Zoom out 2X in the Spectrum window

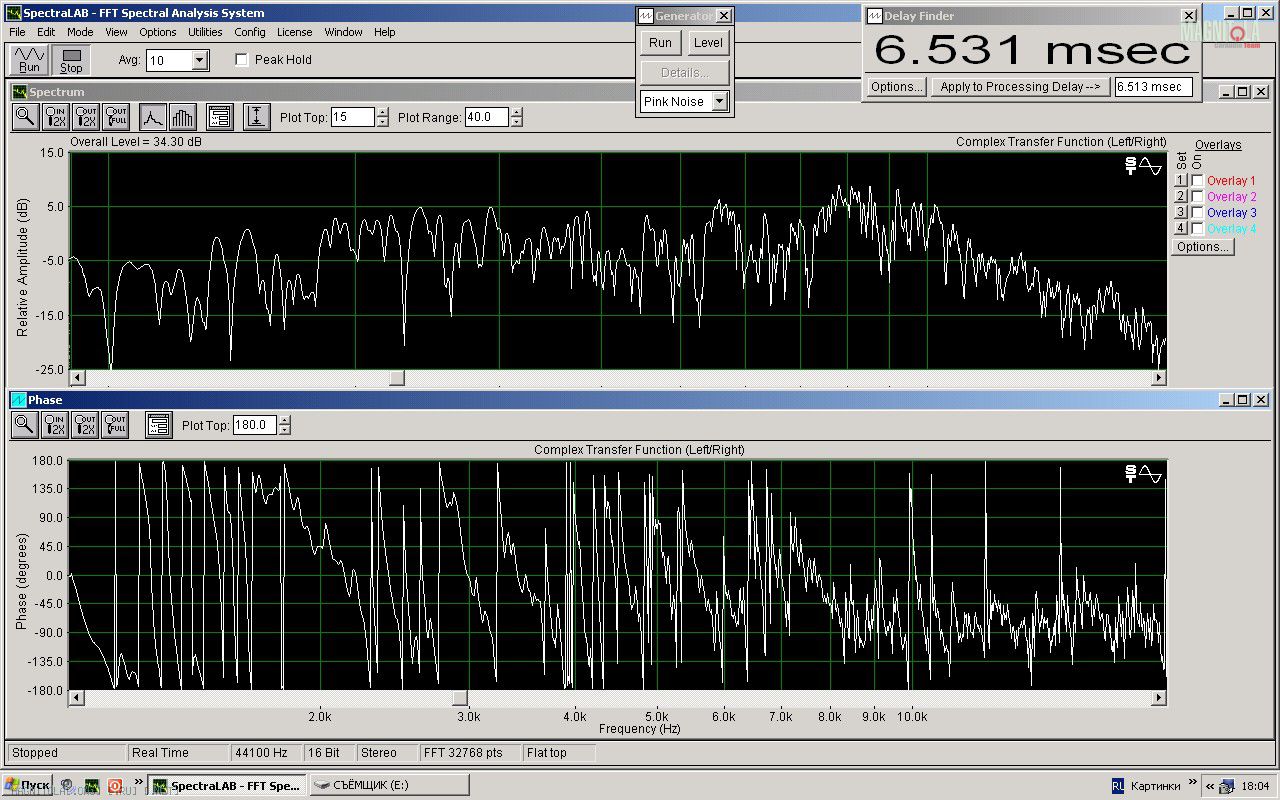(x=85, y=117)
